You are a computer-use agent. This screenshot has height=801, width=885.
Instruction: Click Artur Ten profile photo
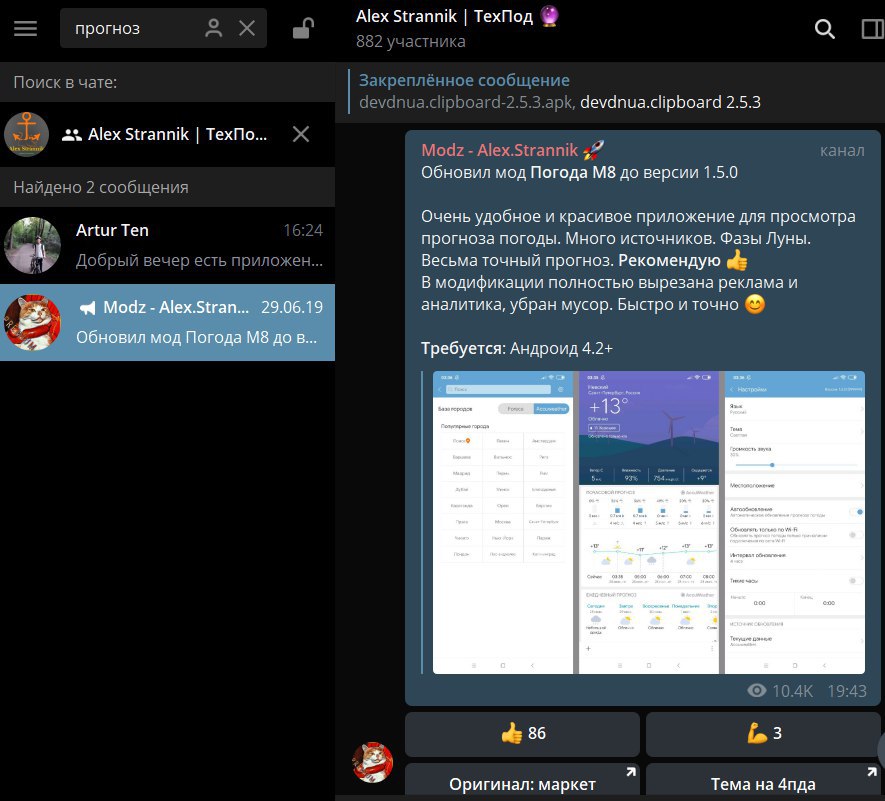tap(32, 245)
